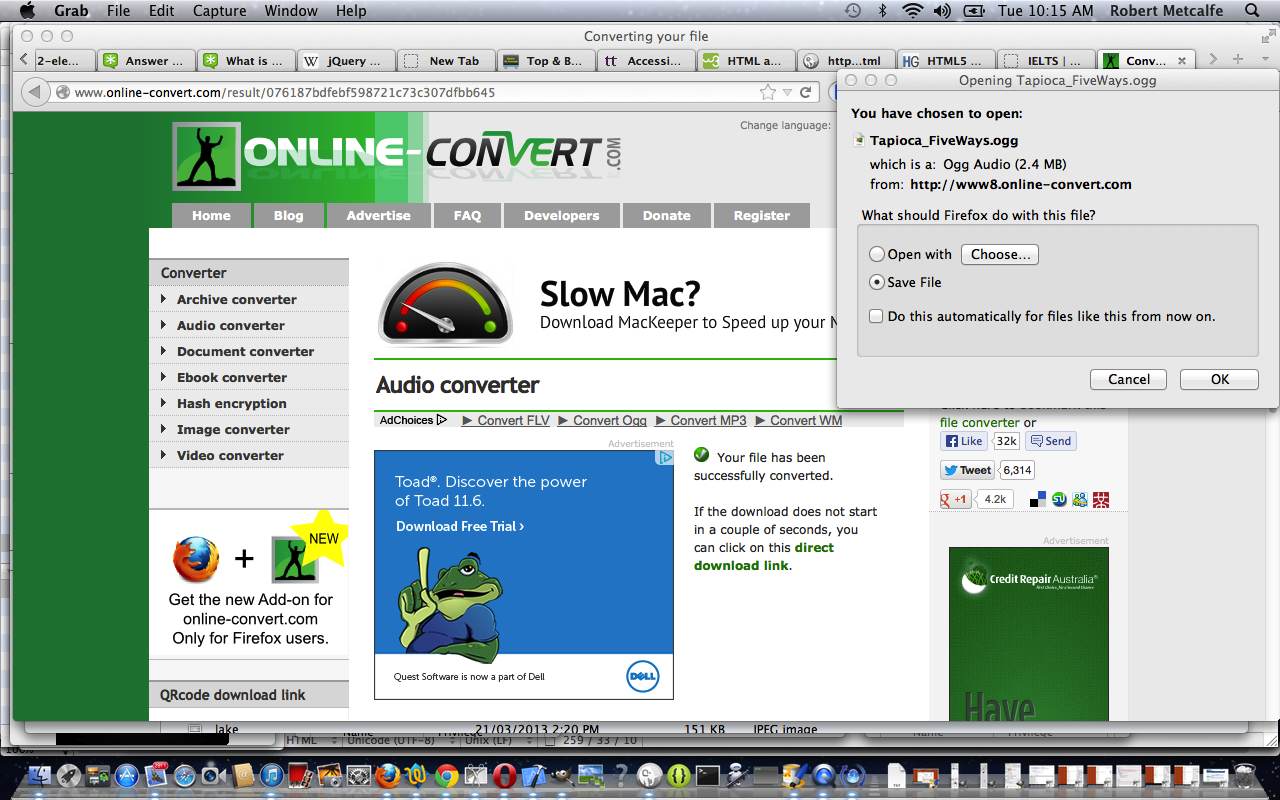Click the Time Machine icon in menu bar
The height and width of the screenshot is (800, 1280).
point(852,11)
